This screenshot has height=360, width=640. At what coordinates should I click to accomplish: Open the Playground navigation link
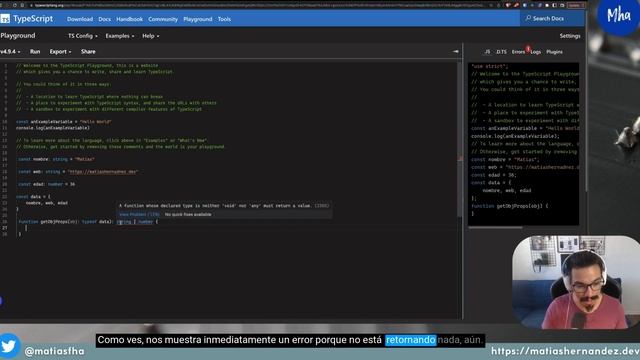coord(198,19)
